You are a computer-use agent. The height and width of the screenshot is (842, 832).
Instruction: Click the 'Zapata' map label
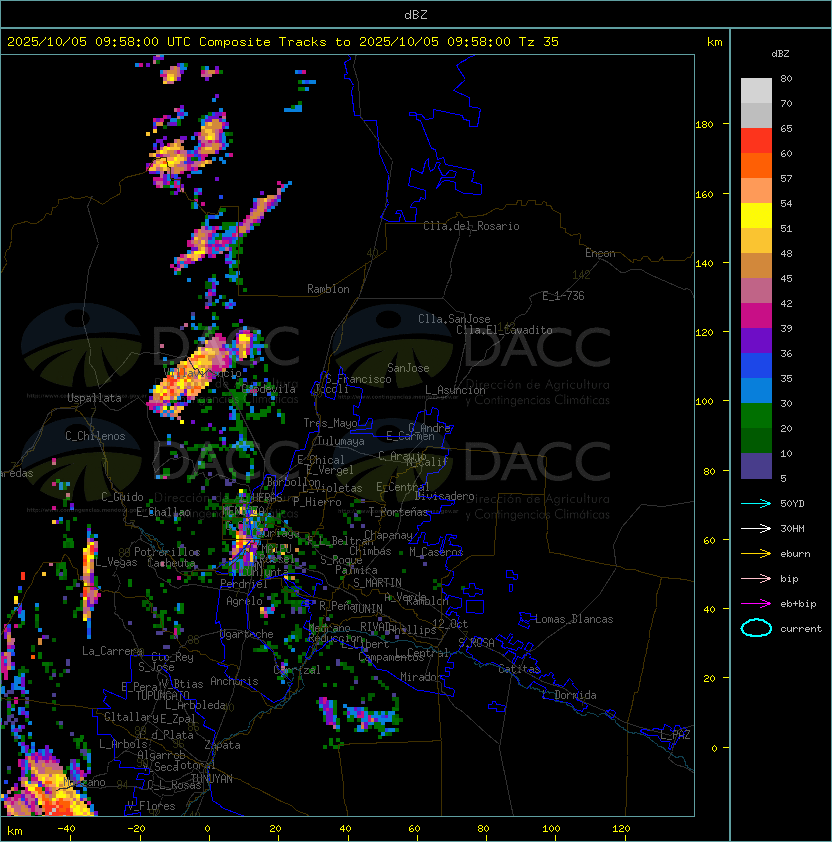222,745
